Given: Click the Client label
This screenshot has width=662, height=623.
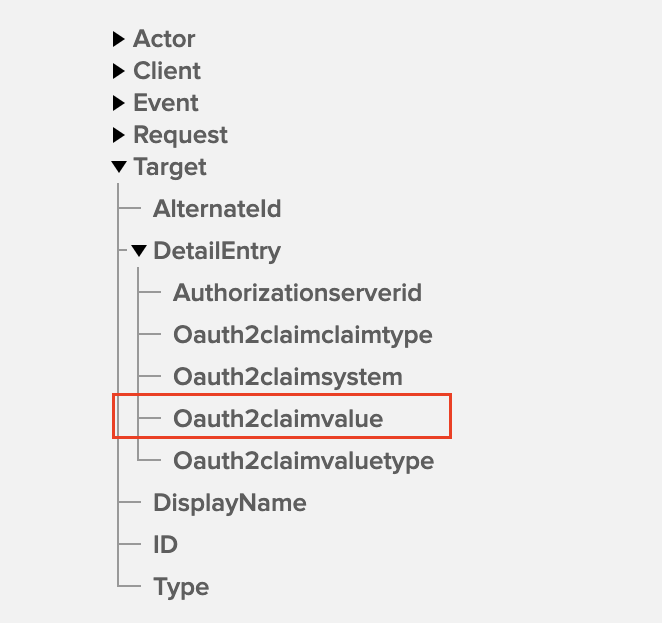Looking at the screenshot, I should point(167,72).
